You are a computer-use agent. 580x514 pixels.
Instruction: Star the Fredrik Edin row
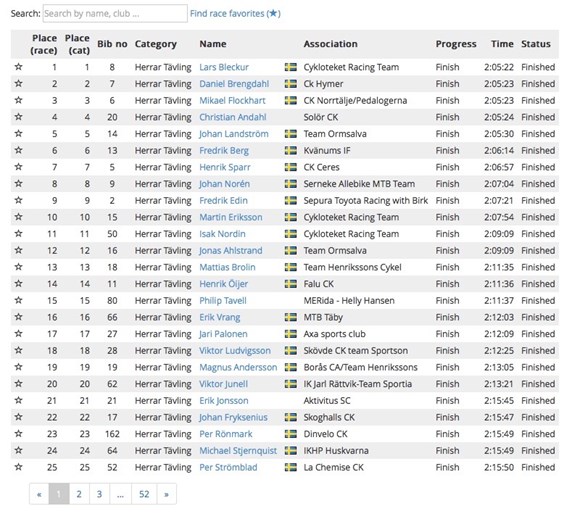[x=18, y=200]
